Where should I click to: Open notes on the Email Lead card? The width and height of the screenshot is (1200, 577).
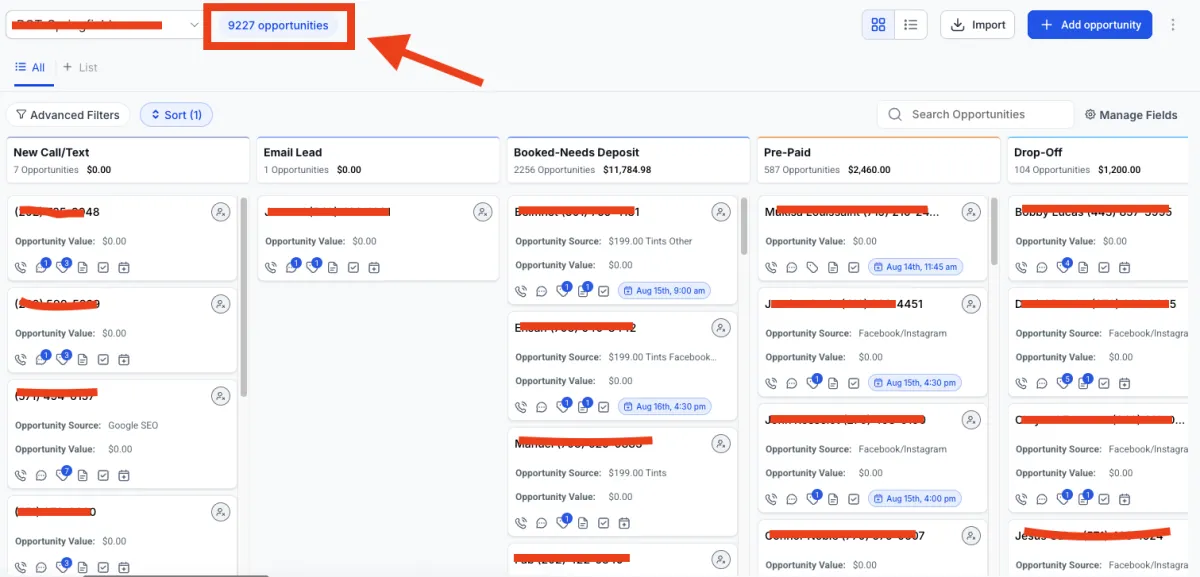pyautogui.click(x=333, y=267)
